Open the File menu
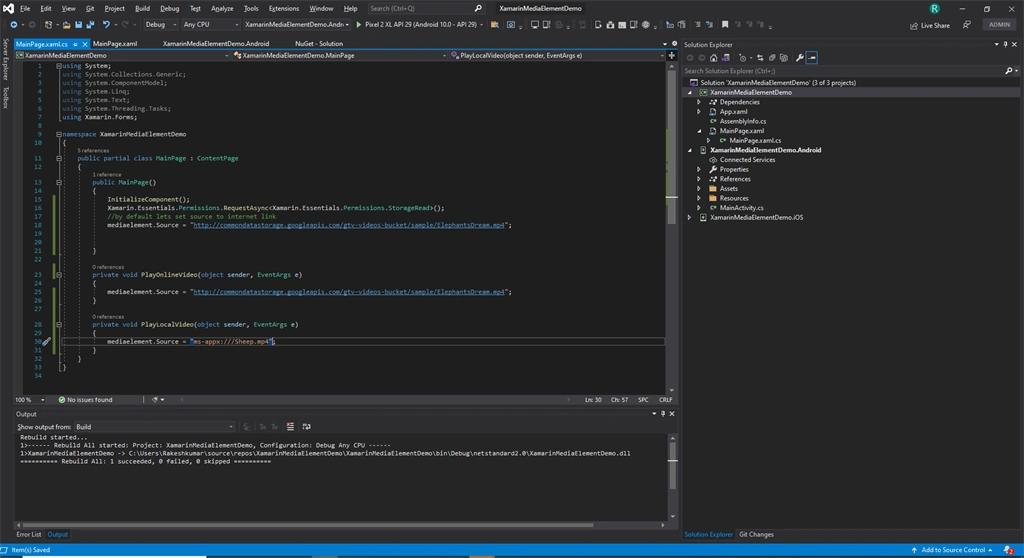 25,8
